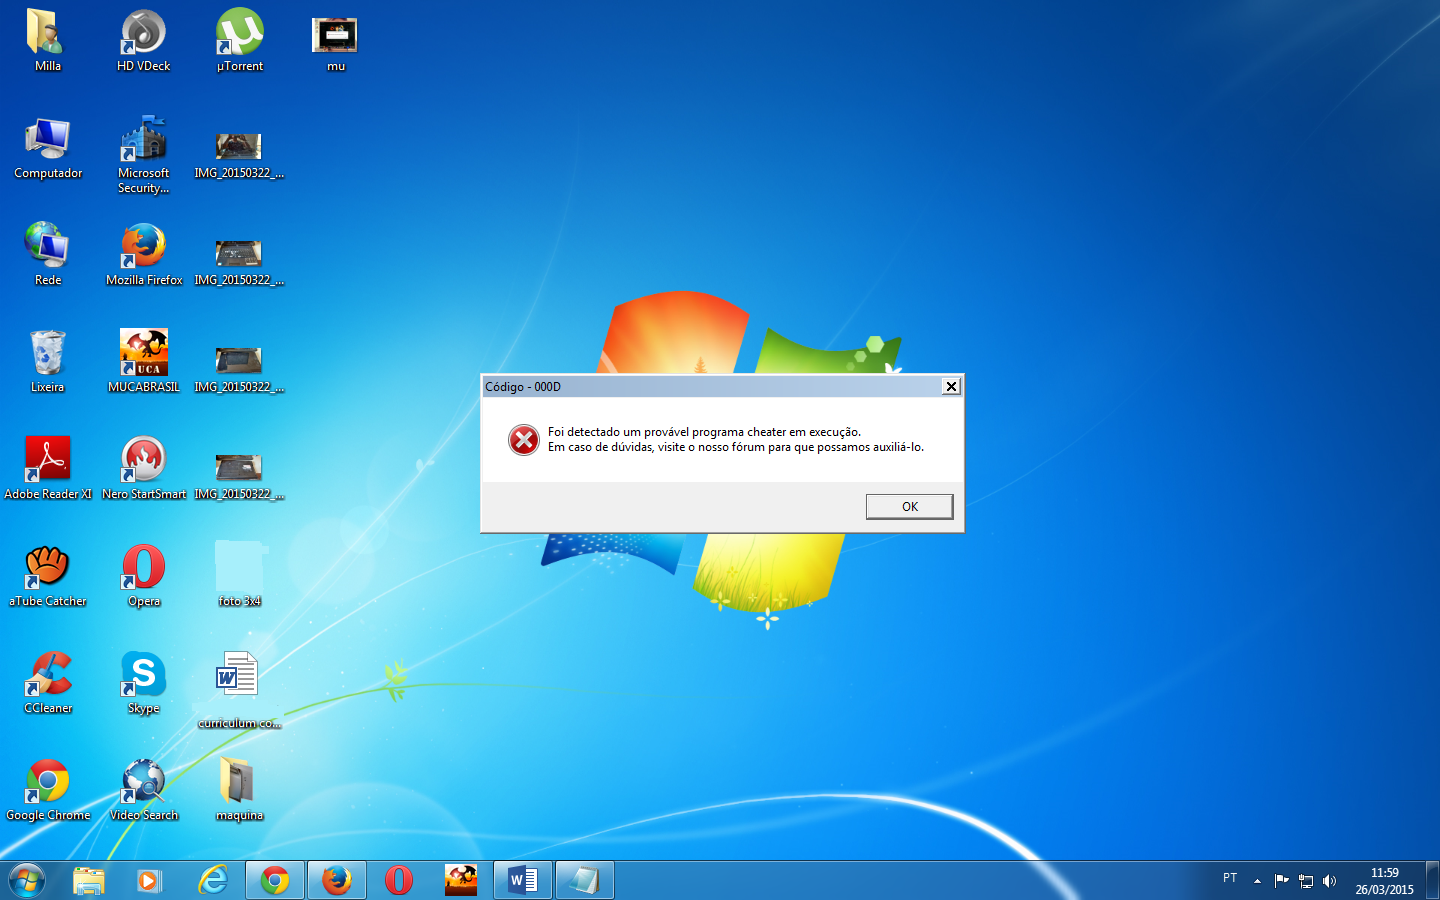Select the Skype desktop icon
Viewport: 1440px width, 900px height.
click(144, 675)
